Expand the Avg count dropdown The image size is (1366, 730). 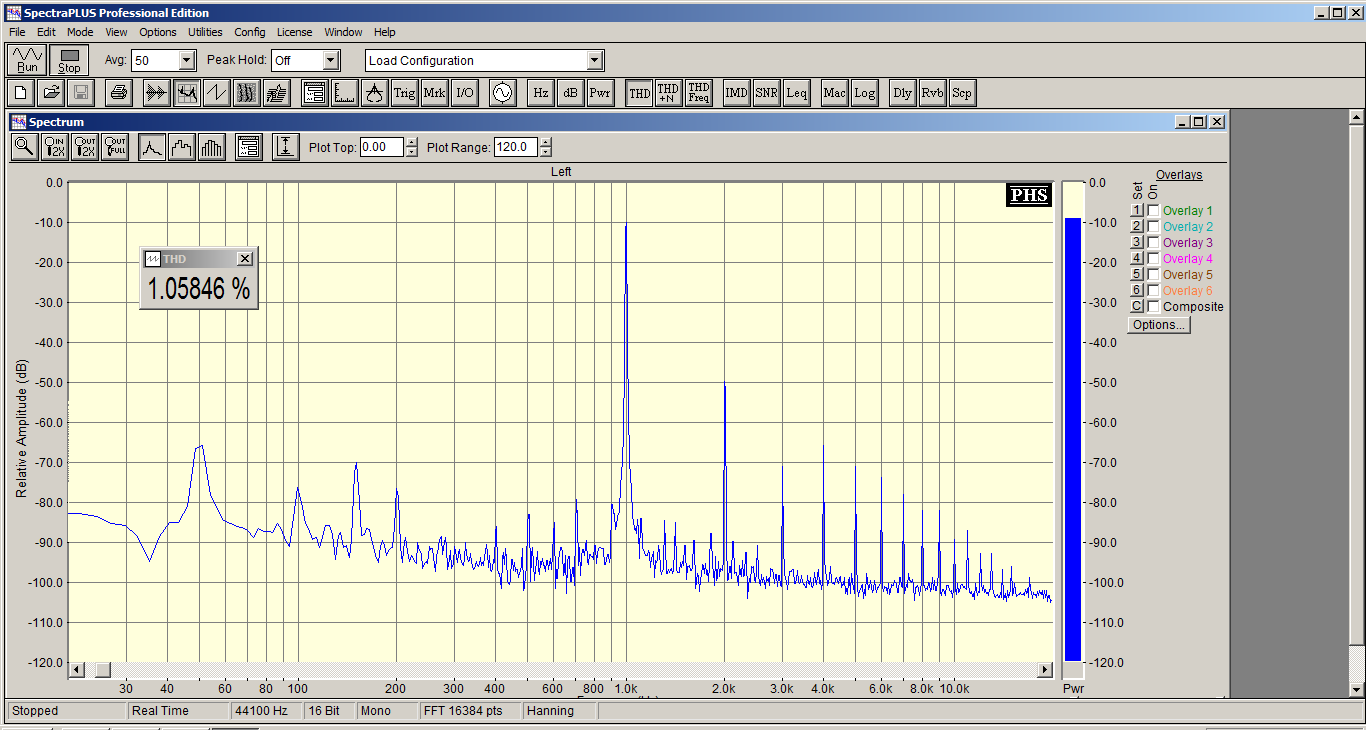(186, 60)
